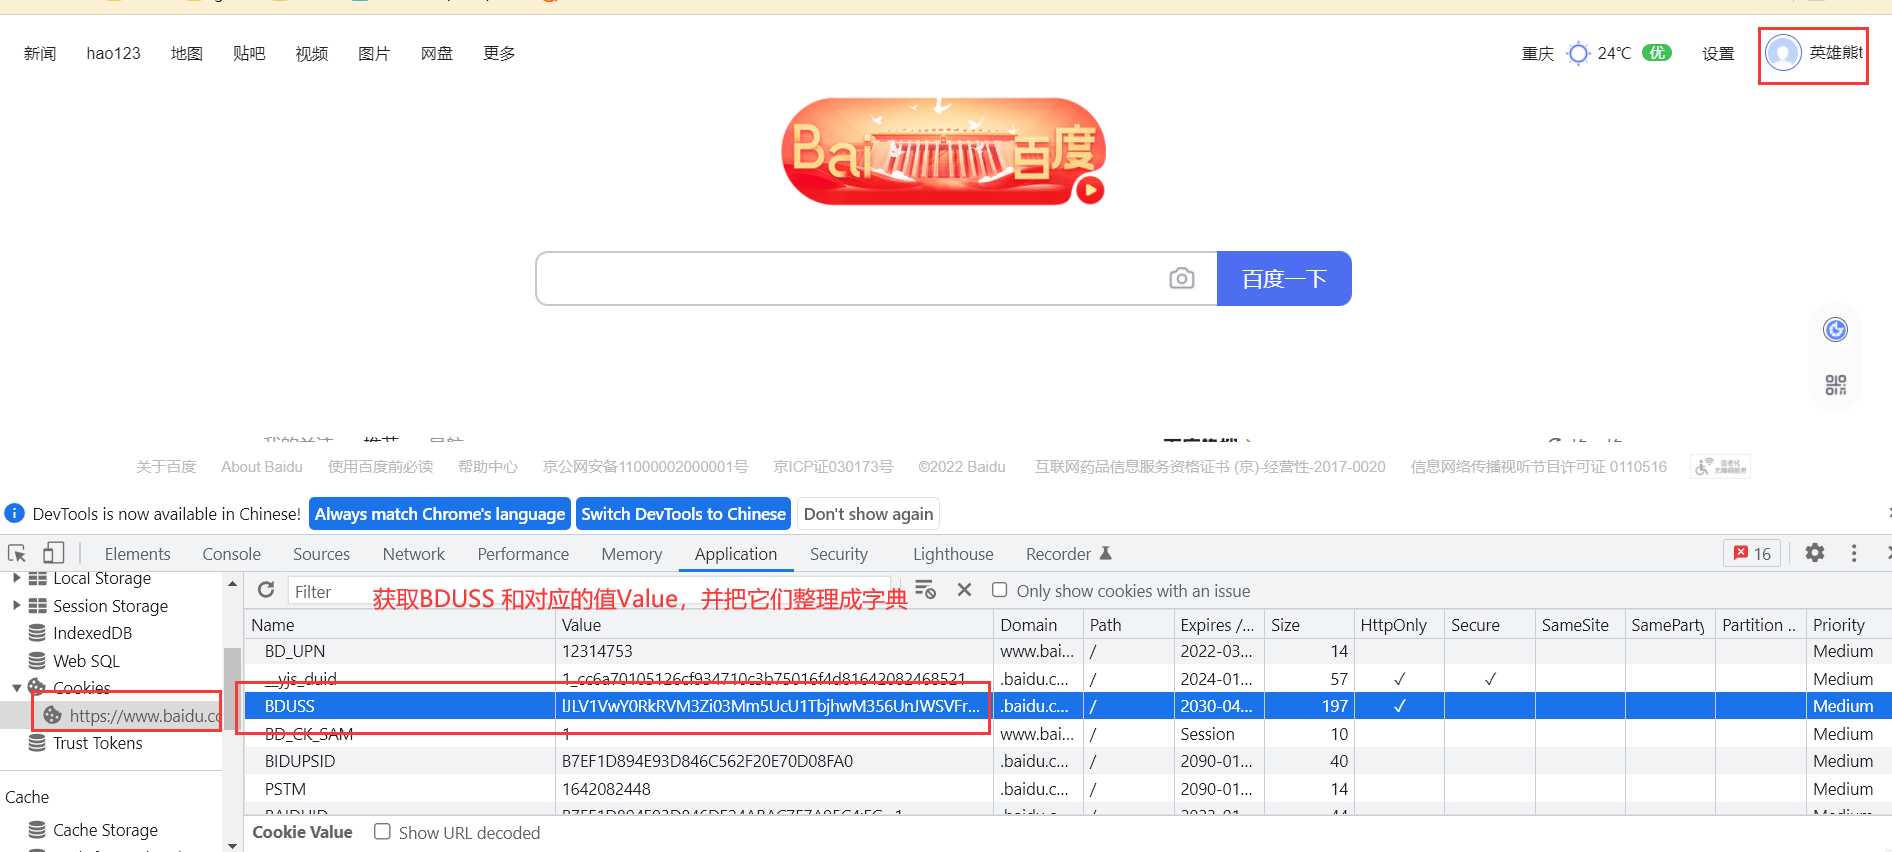Switch to the Elements tab

tap(137, 554)
